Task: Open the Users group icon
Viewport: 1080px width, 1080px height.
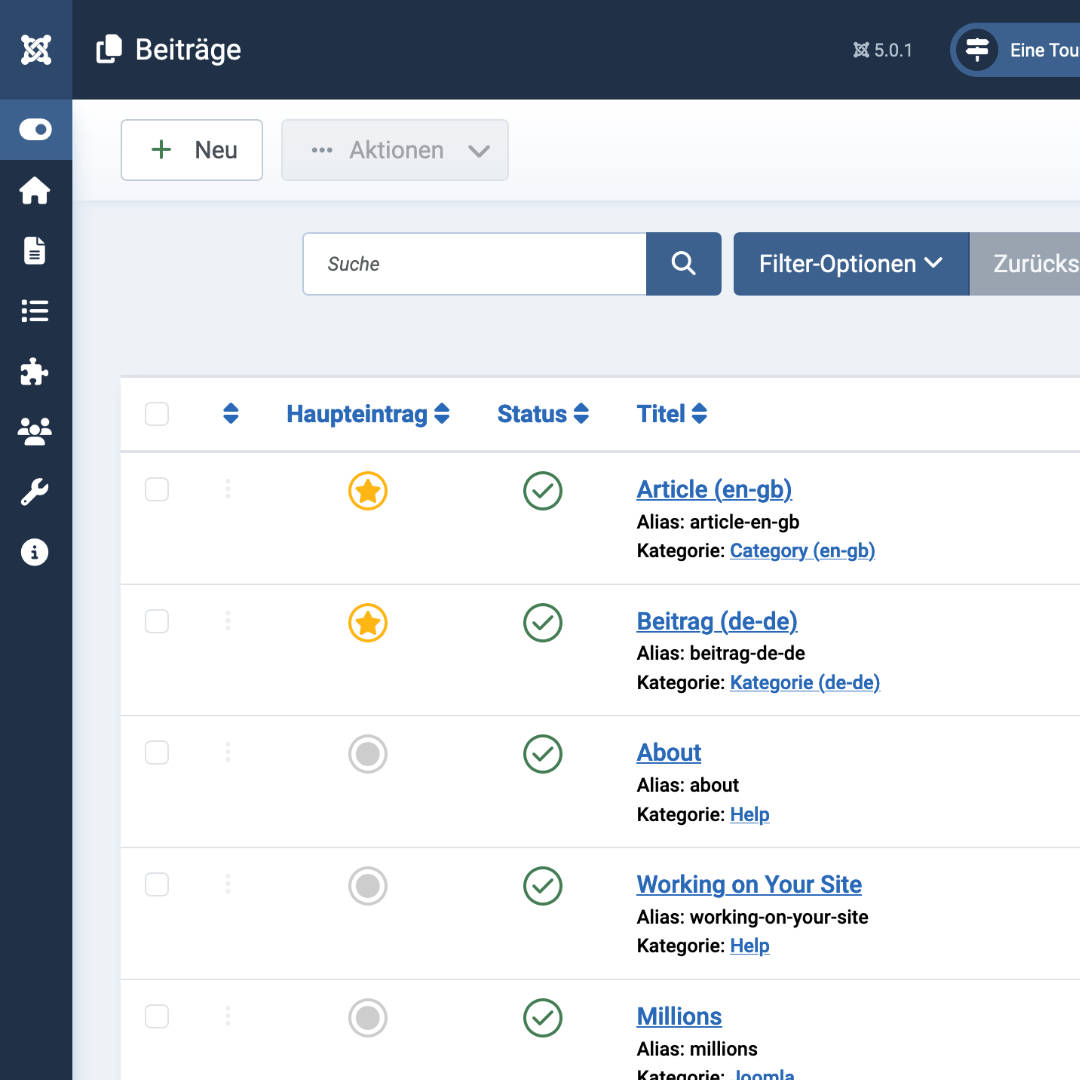Action: [34, 432]
